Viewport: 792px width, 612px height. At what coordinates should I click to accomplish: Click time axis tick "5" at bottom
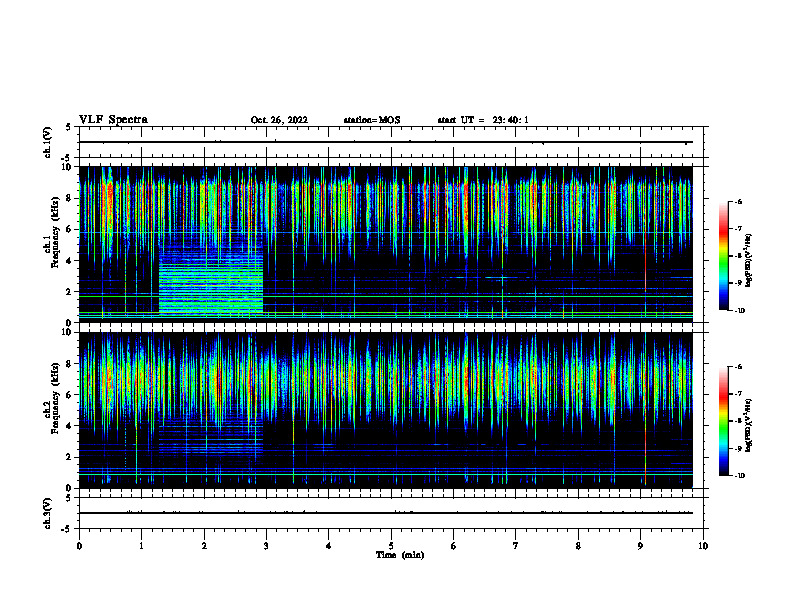pyautogui.click(x=391, y=546)
